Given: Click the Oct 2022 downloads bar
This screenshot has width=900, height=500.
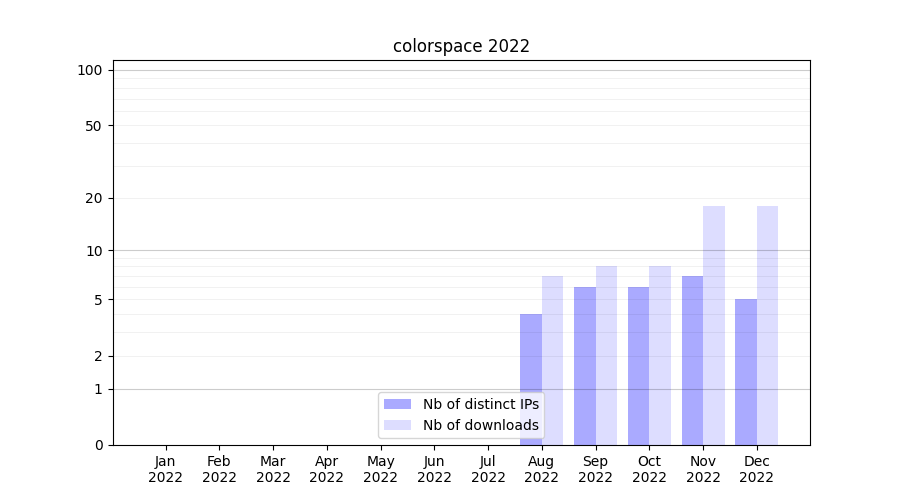Looking at the screenshot, I should [660, 355].
